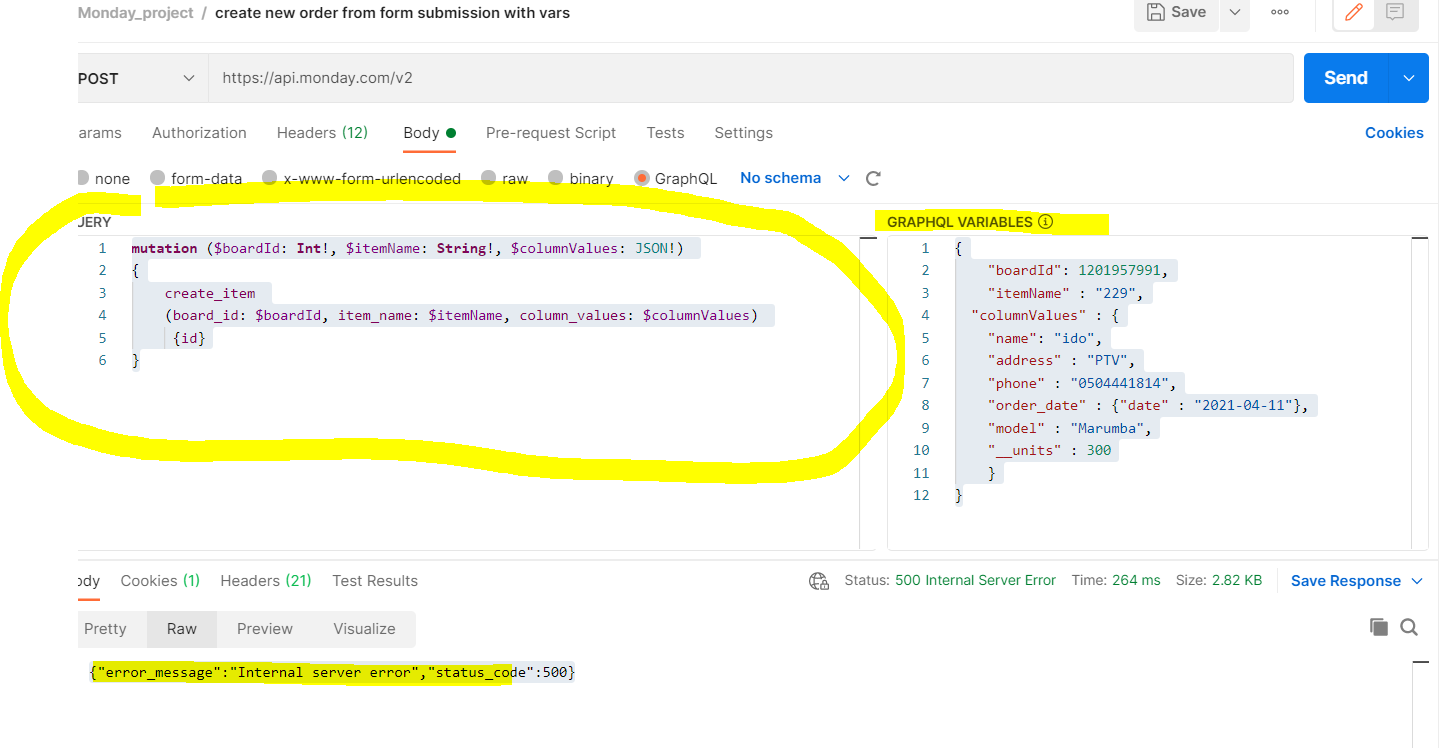The height and width of the screenshot is (748, 1449).
Task: Search the response with magnifier icon
Action: click(1409, 627)
